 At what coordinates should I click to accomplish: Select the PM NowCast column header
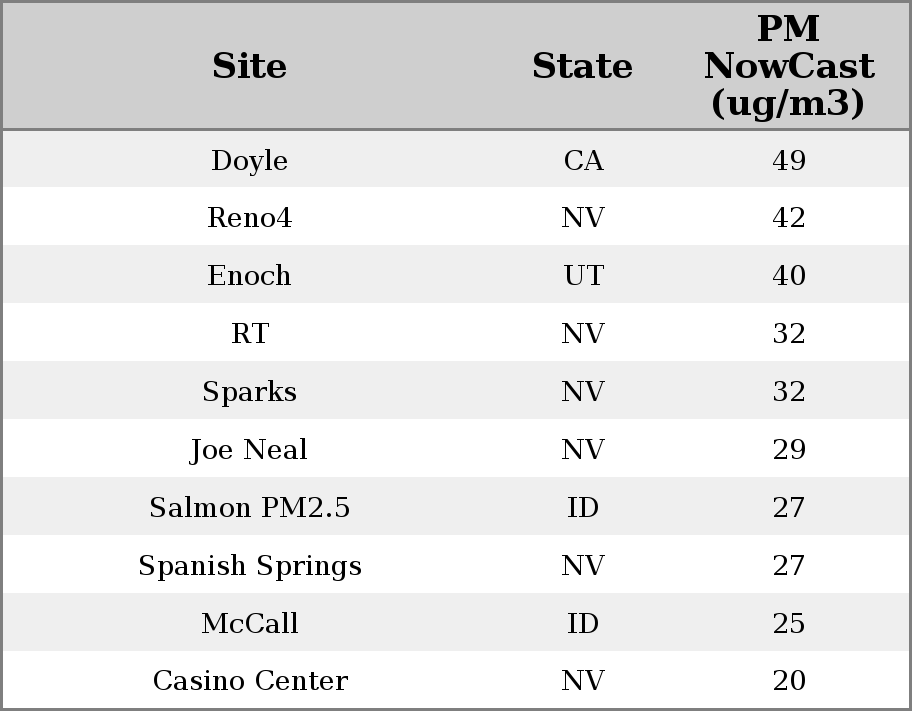point(788,67)
